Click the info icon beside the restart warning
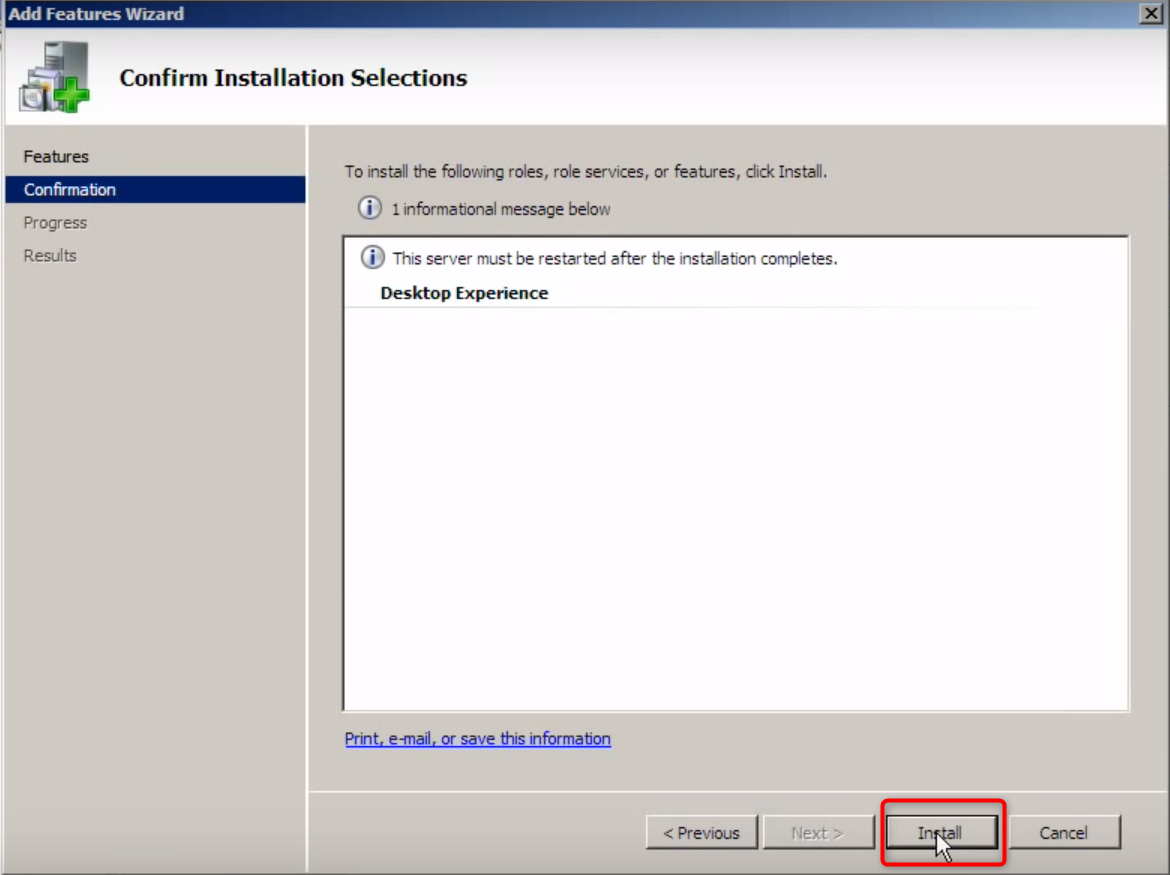 372,258
